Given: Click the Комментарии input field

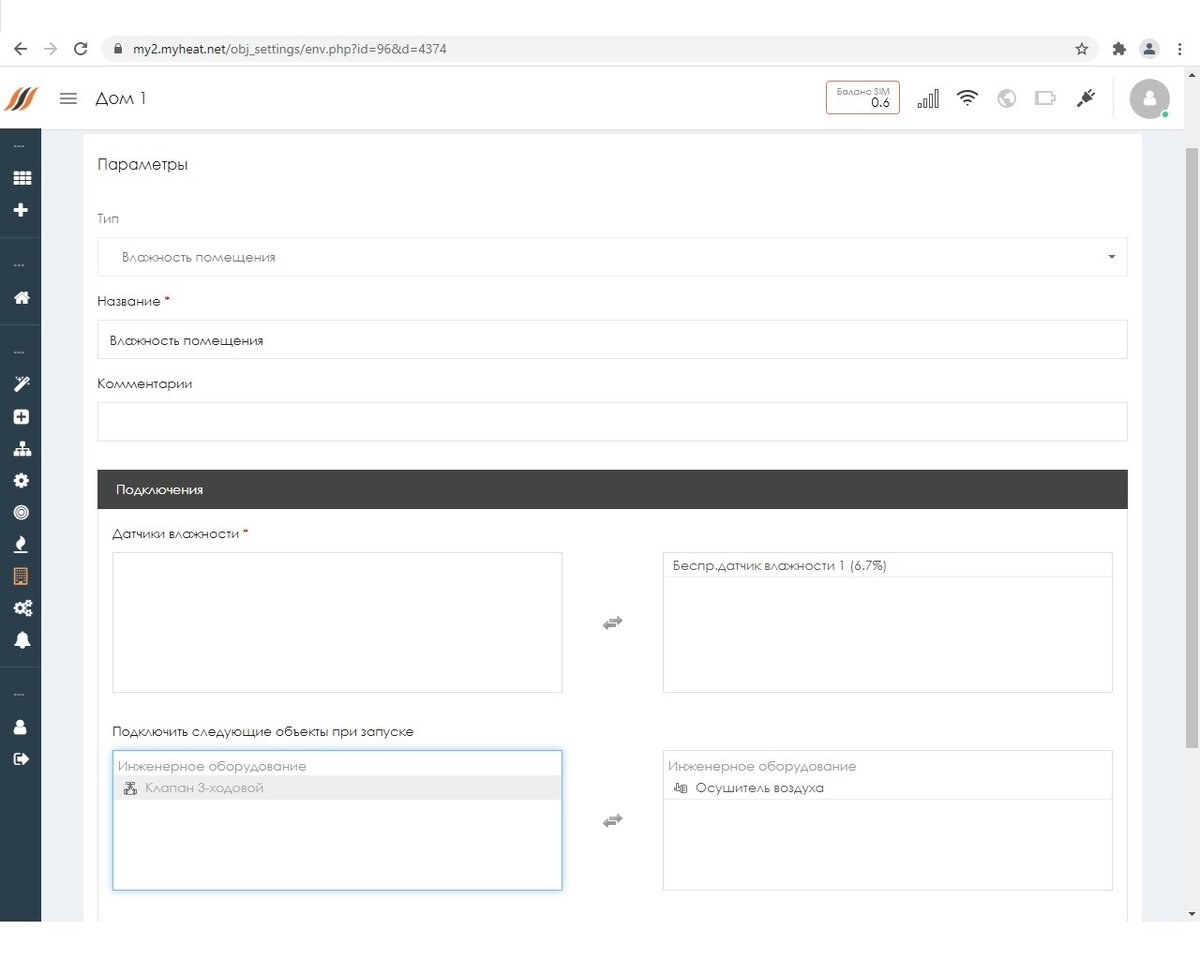Looking at the screenshot, I should (x=612, y=422).
